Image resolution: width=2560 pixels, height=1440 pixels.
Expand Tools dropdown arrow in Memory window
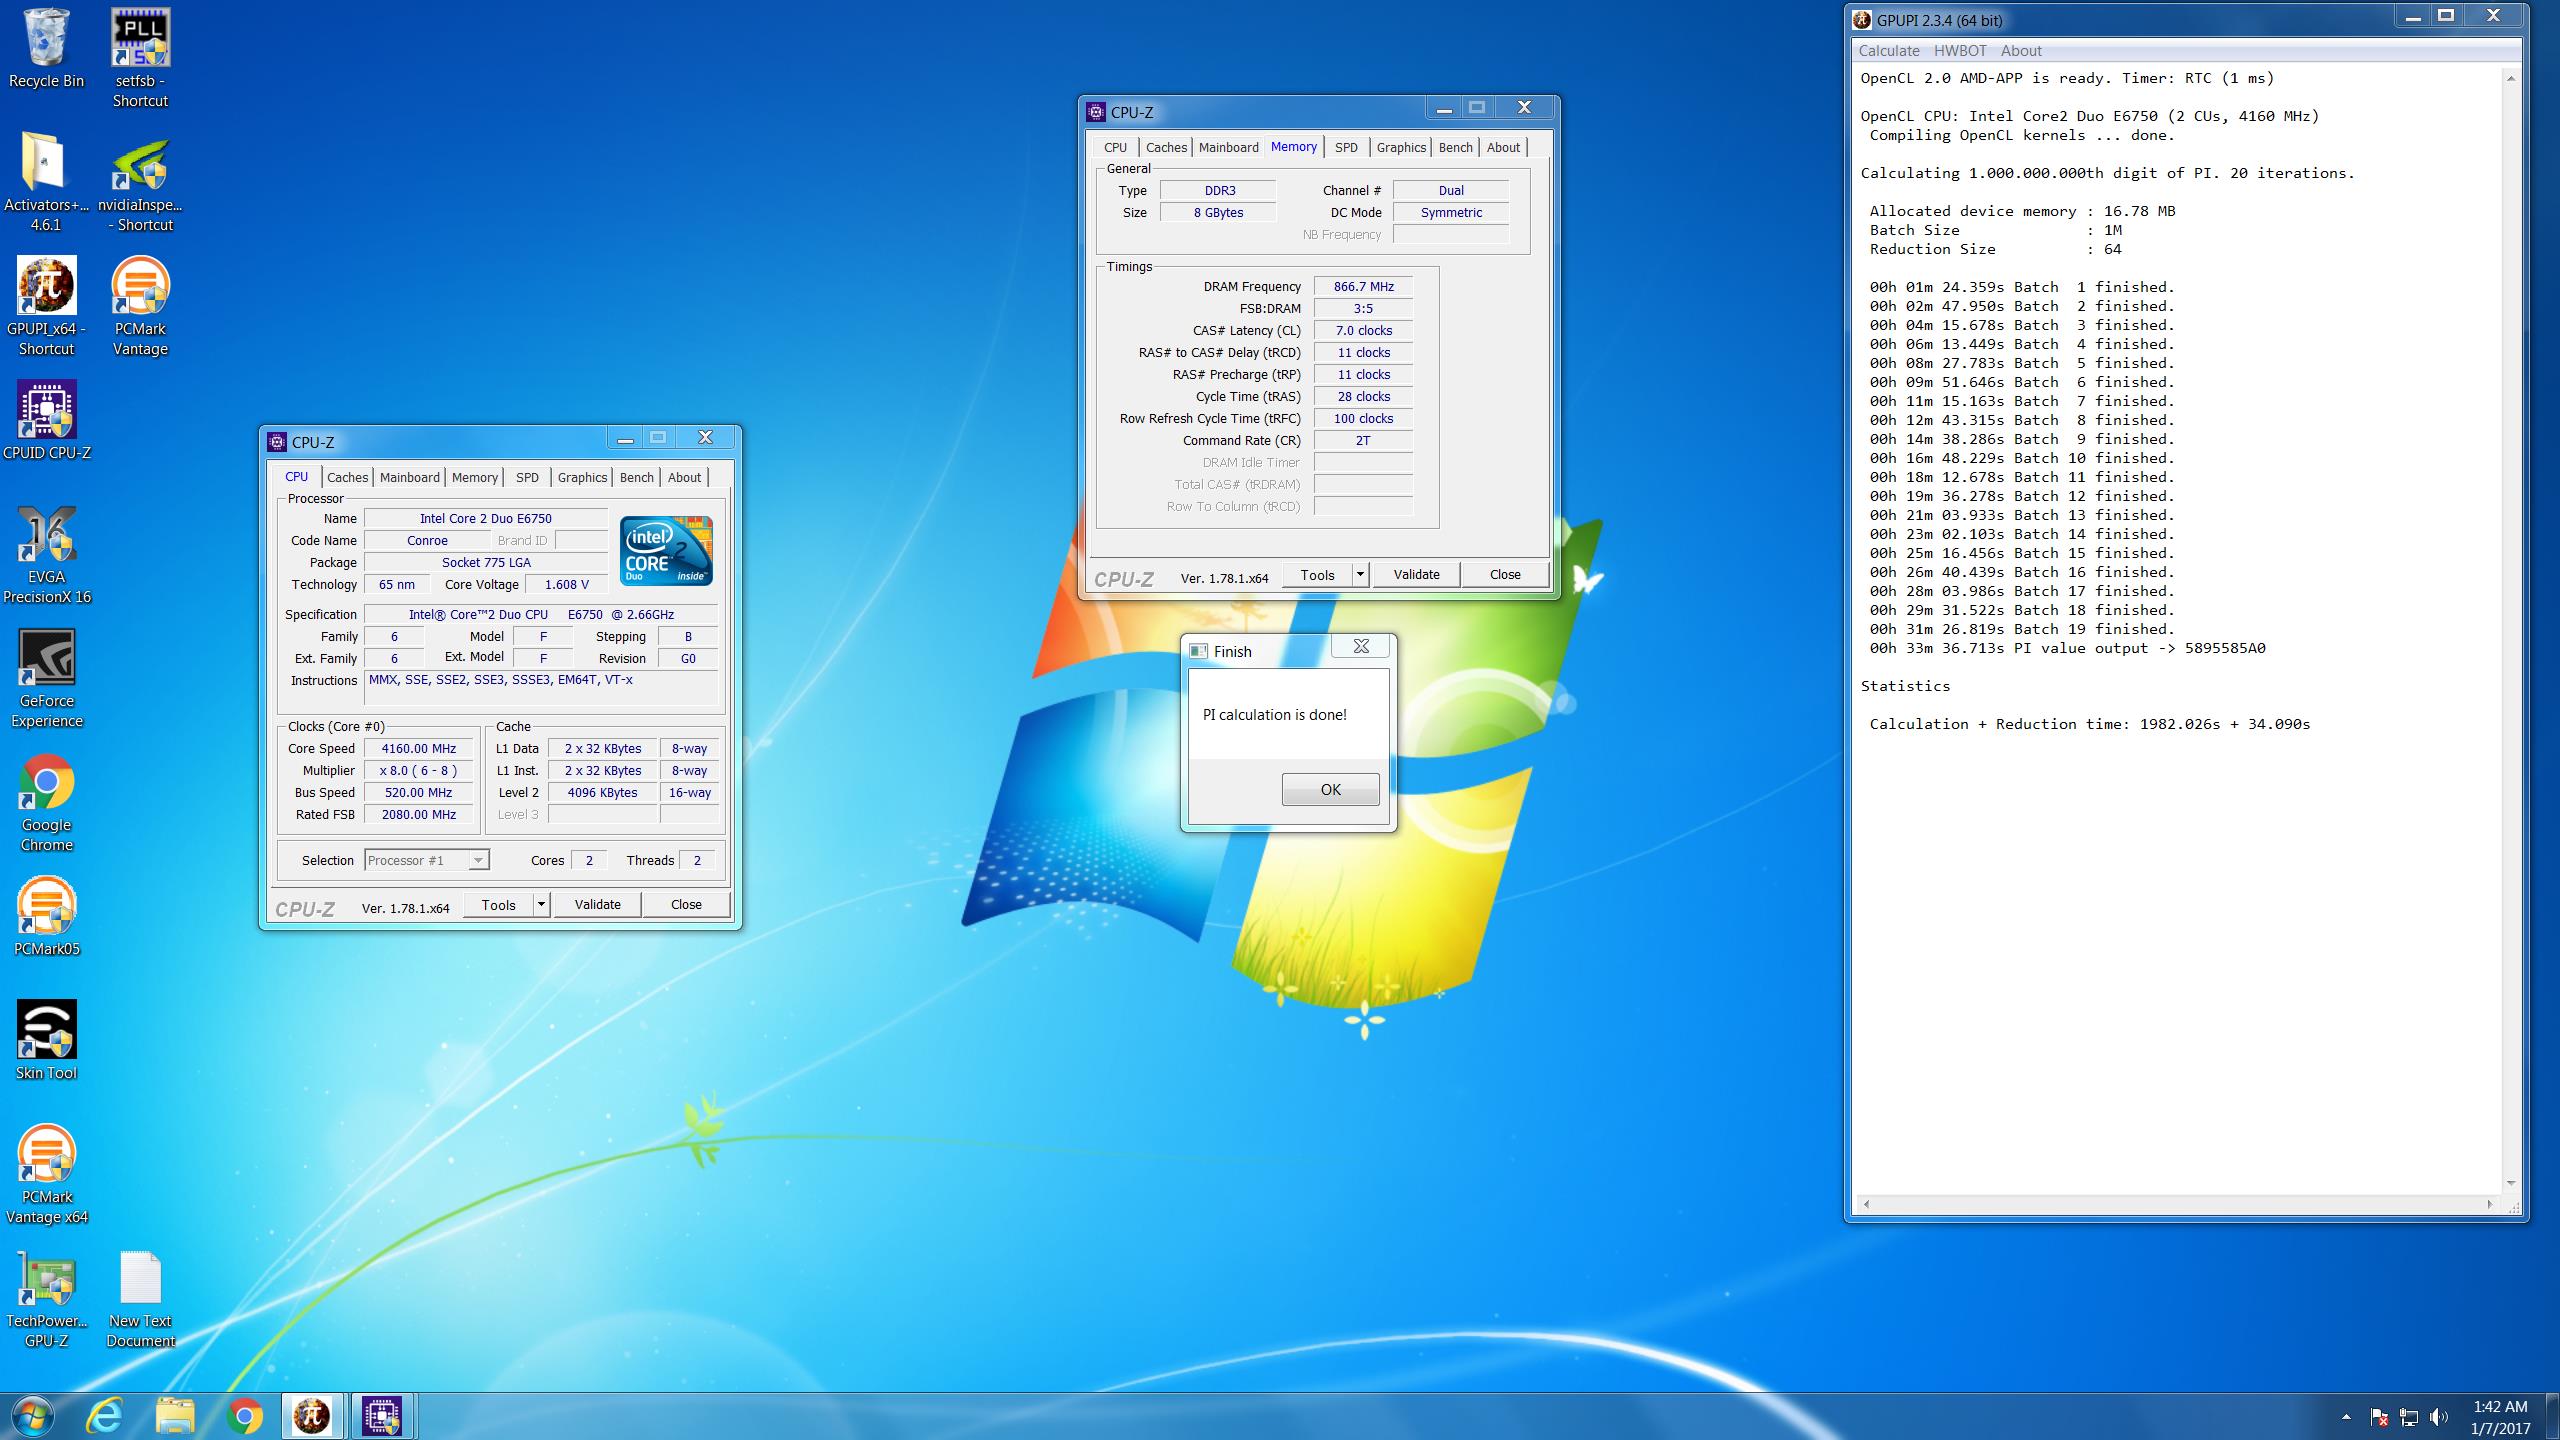[x=1360, y=574]
